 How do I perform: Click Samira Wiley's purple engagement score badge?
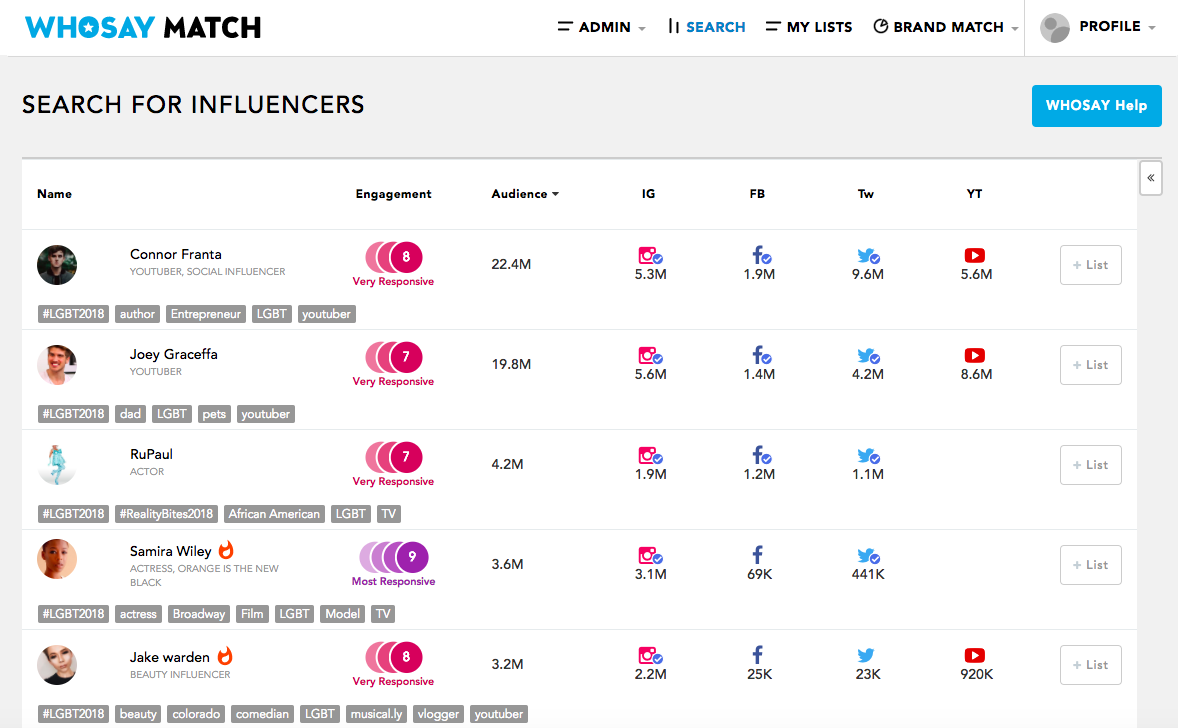(412, 556)
